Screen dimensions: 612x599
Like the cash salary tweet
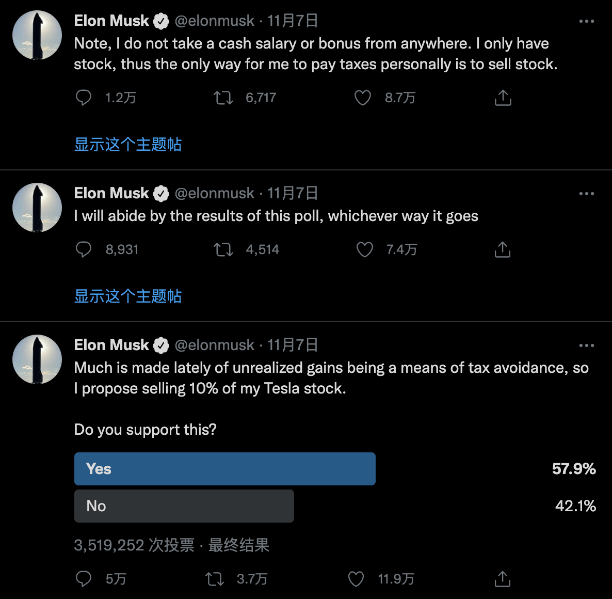pos(365,98)
